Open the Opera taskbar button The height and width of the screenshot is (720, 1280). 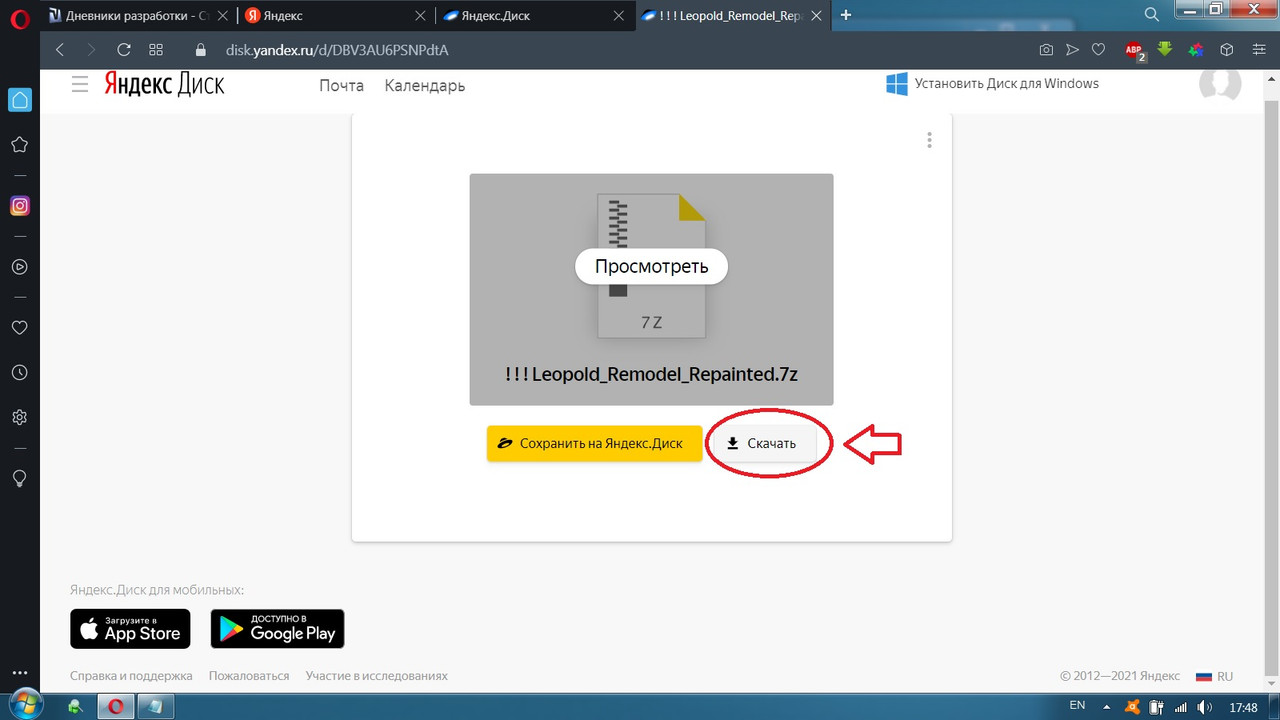tap(116, 707)
